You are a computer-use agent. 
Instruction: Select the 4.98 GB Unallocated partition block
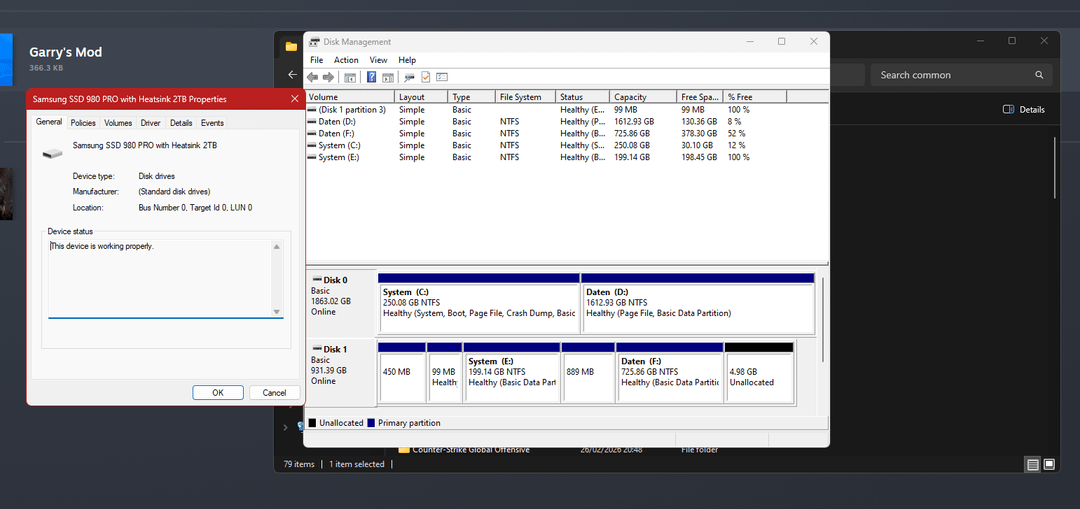pyautogui.click(x=759, y=376)
